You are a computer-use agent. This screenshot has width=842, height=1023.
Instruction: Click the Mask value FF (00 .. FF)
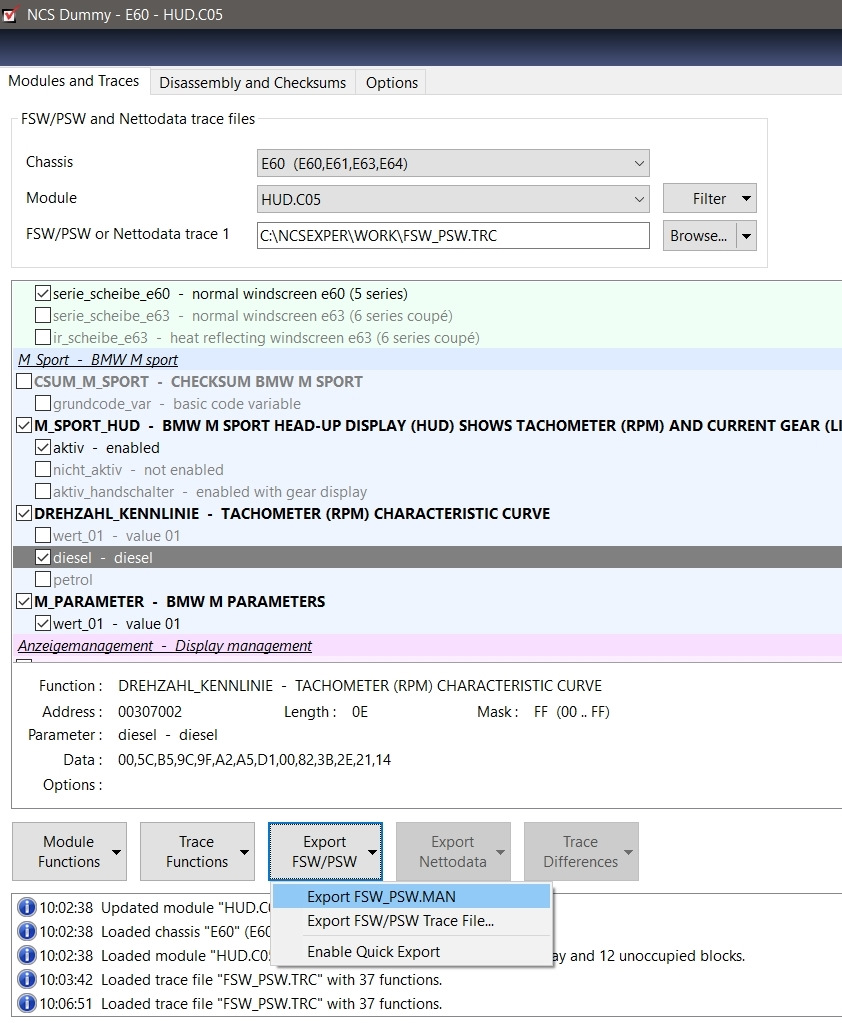tap(572, 712)
